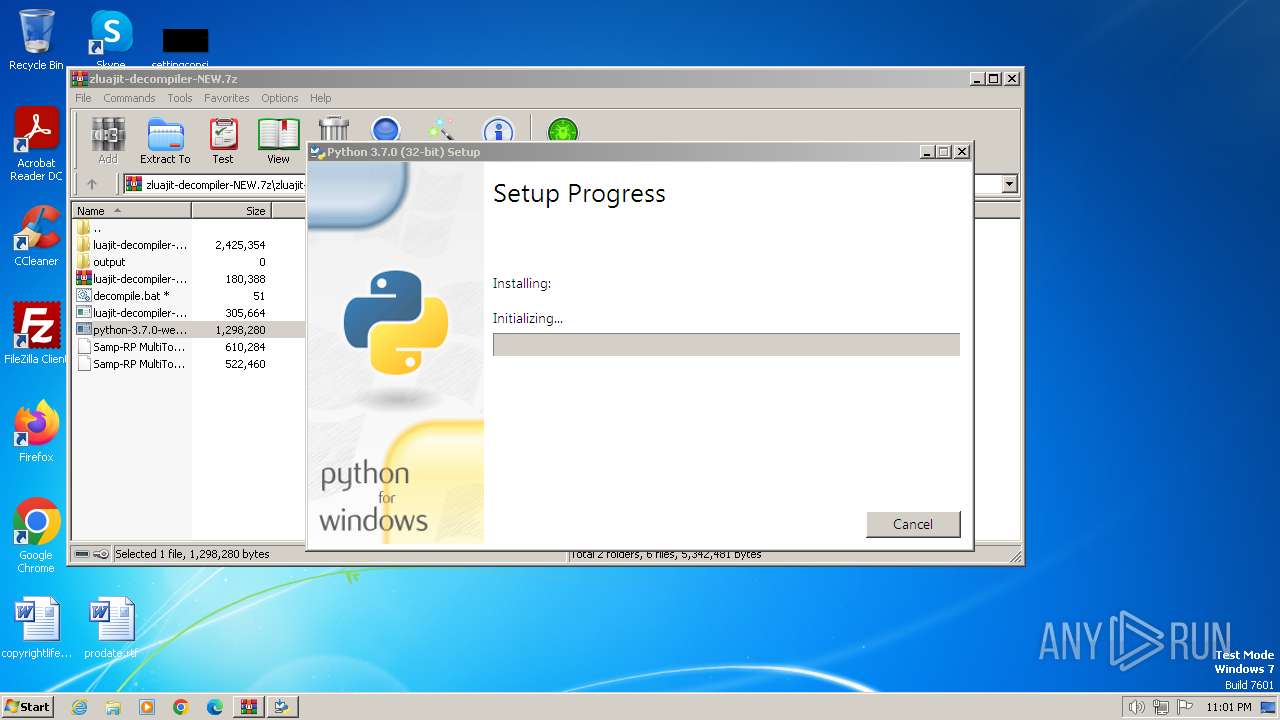1280x720 pixels.
Task: Sort file list by Name column header
Action: pos(132,210)
